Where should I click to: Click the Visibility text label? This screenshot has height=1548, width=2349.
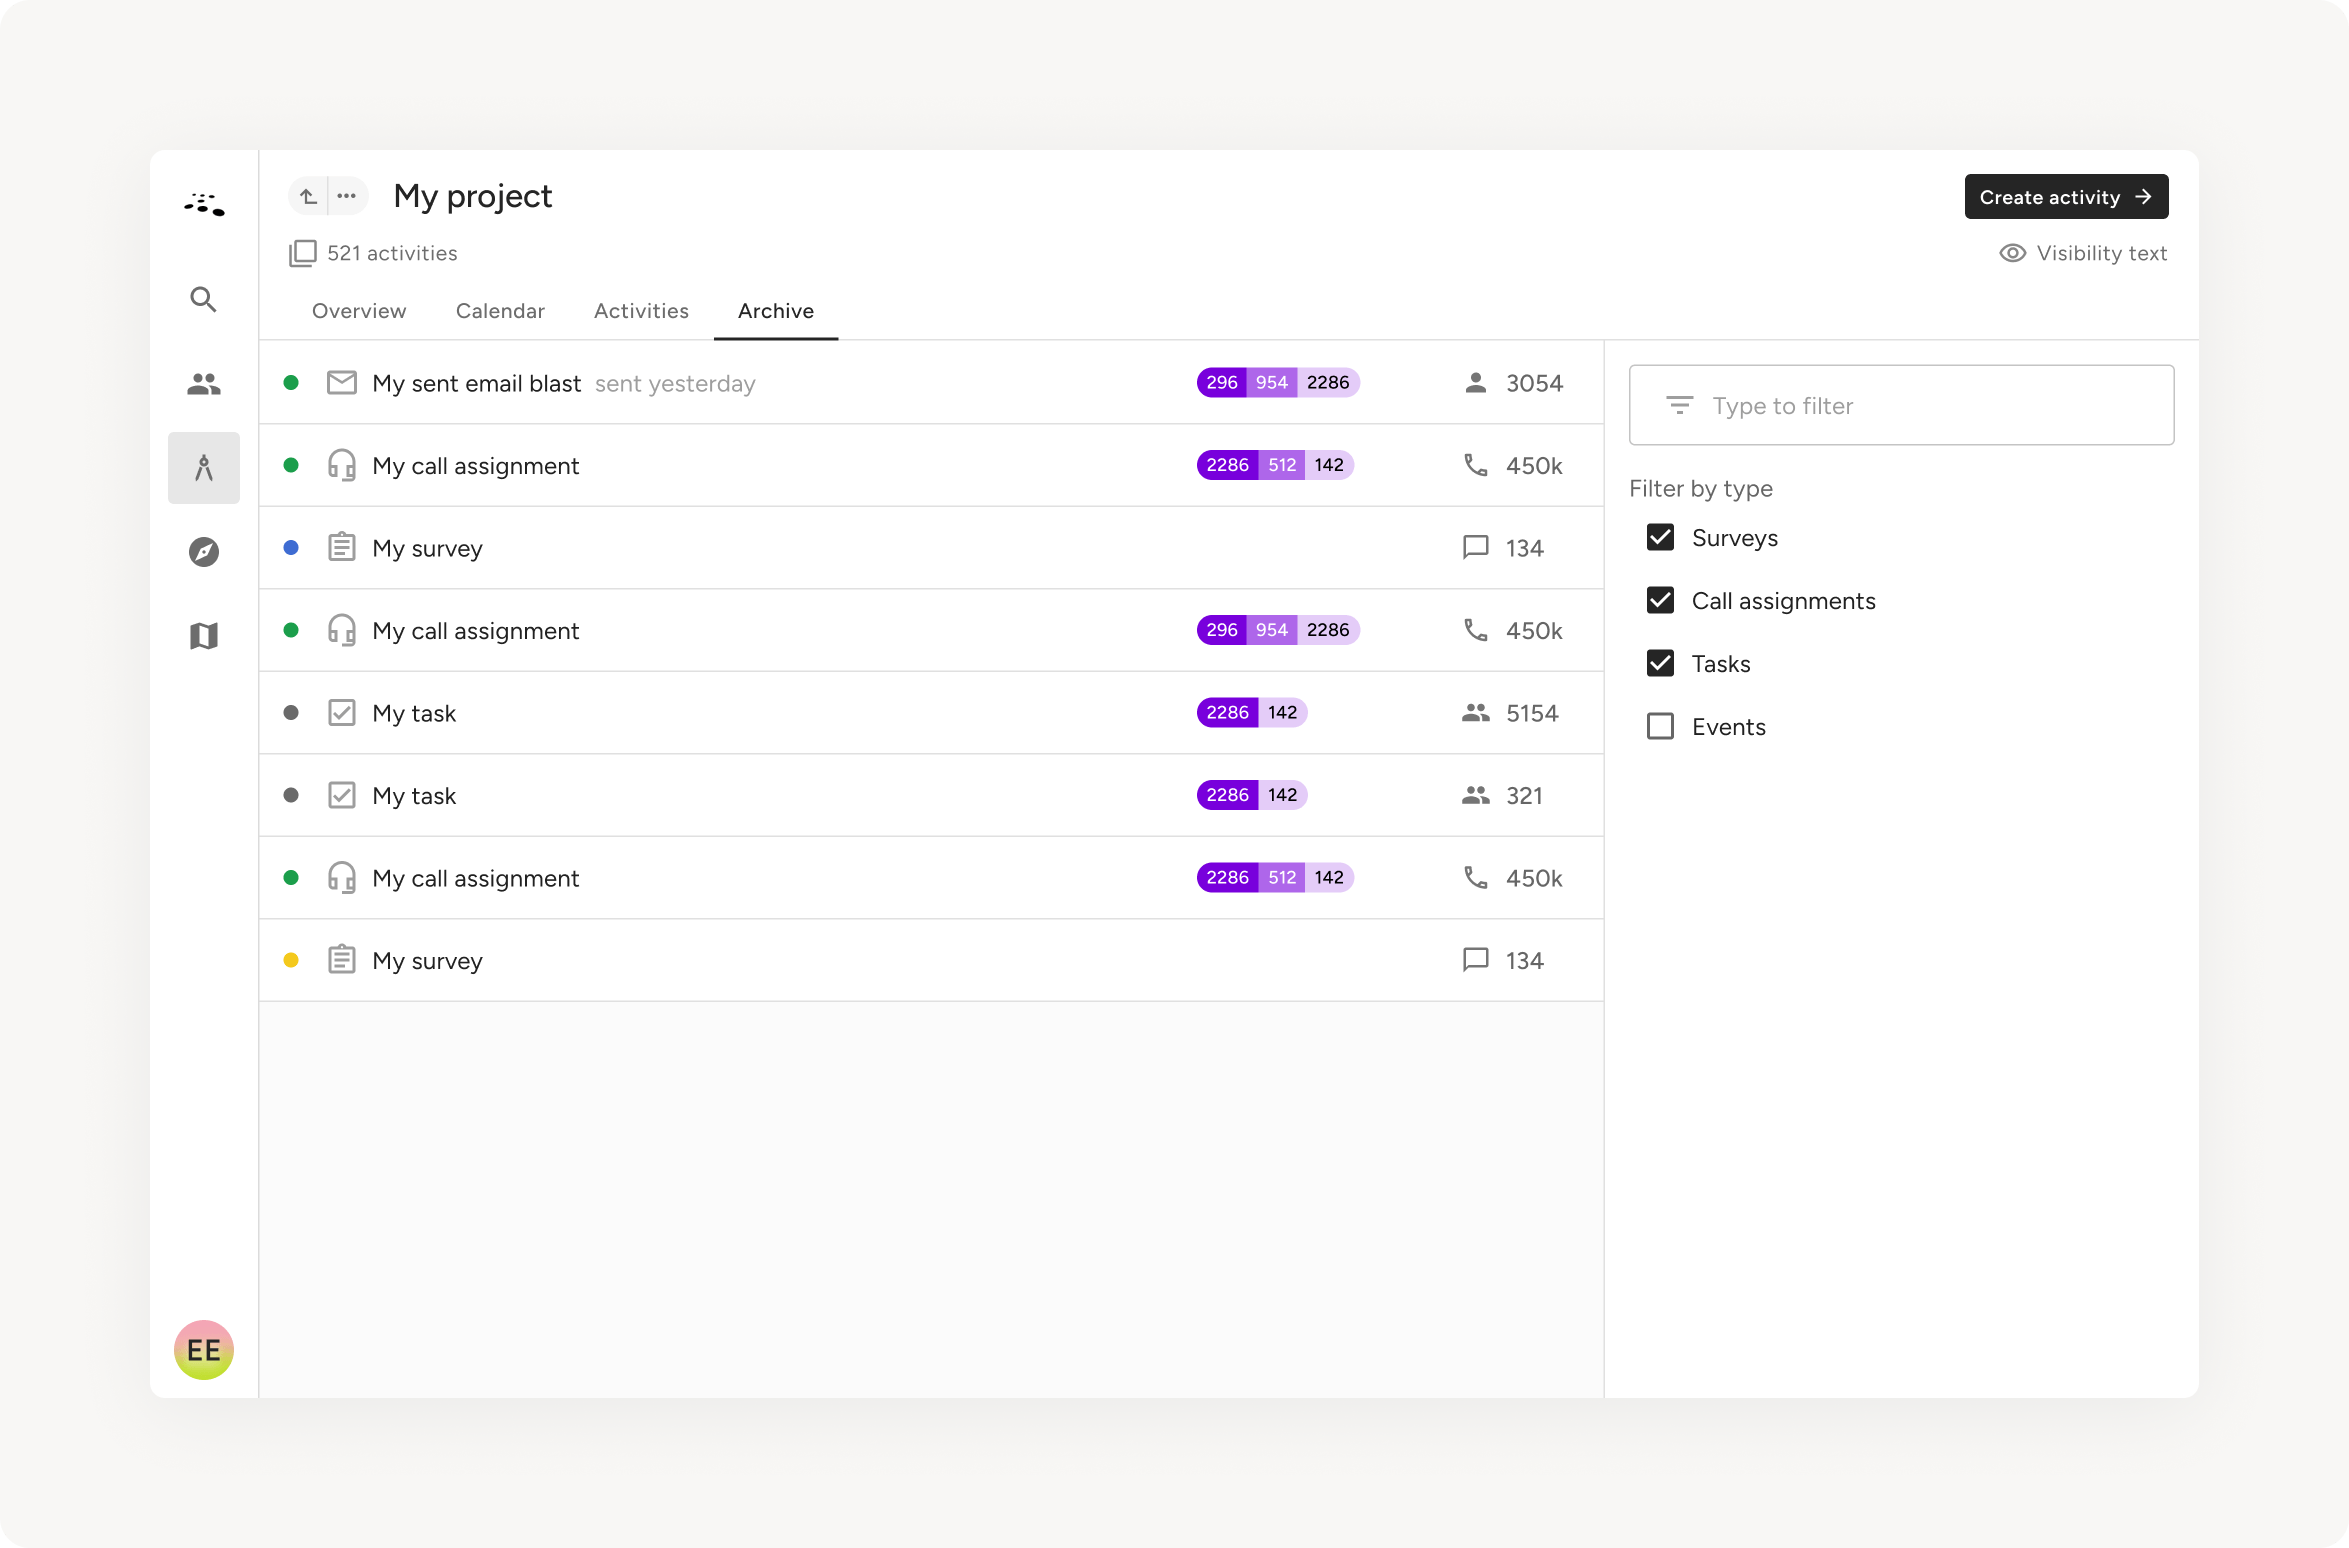[x=2101, y=254]
